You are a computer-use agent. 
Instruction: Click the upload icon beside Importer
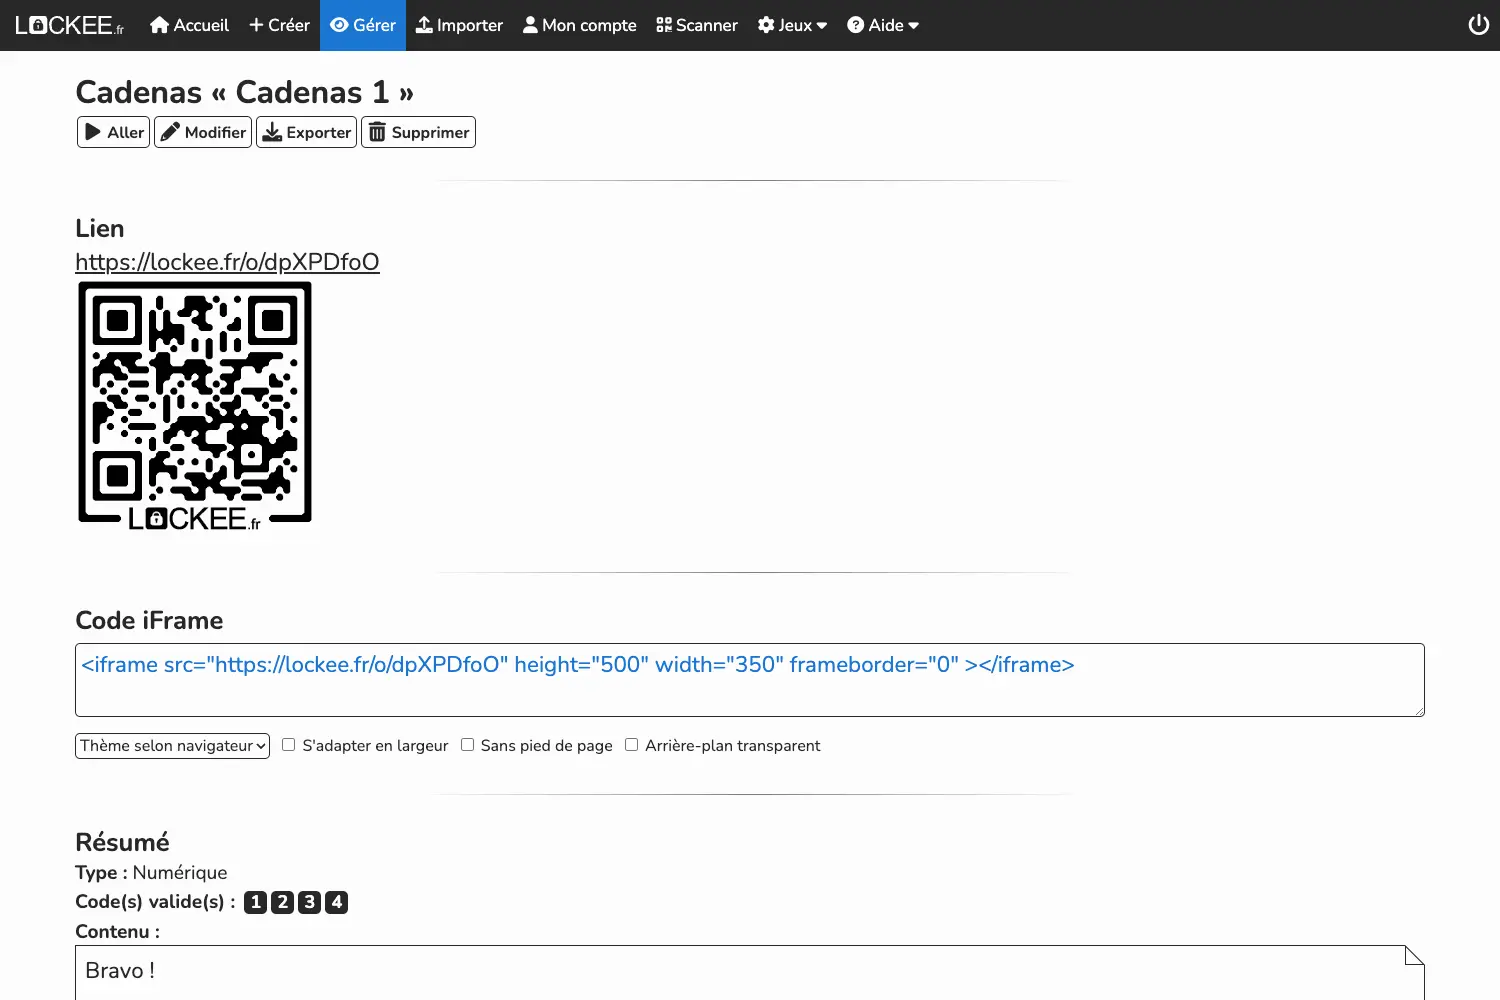pos(424,25)
